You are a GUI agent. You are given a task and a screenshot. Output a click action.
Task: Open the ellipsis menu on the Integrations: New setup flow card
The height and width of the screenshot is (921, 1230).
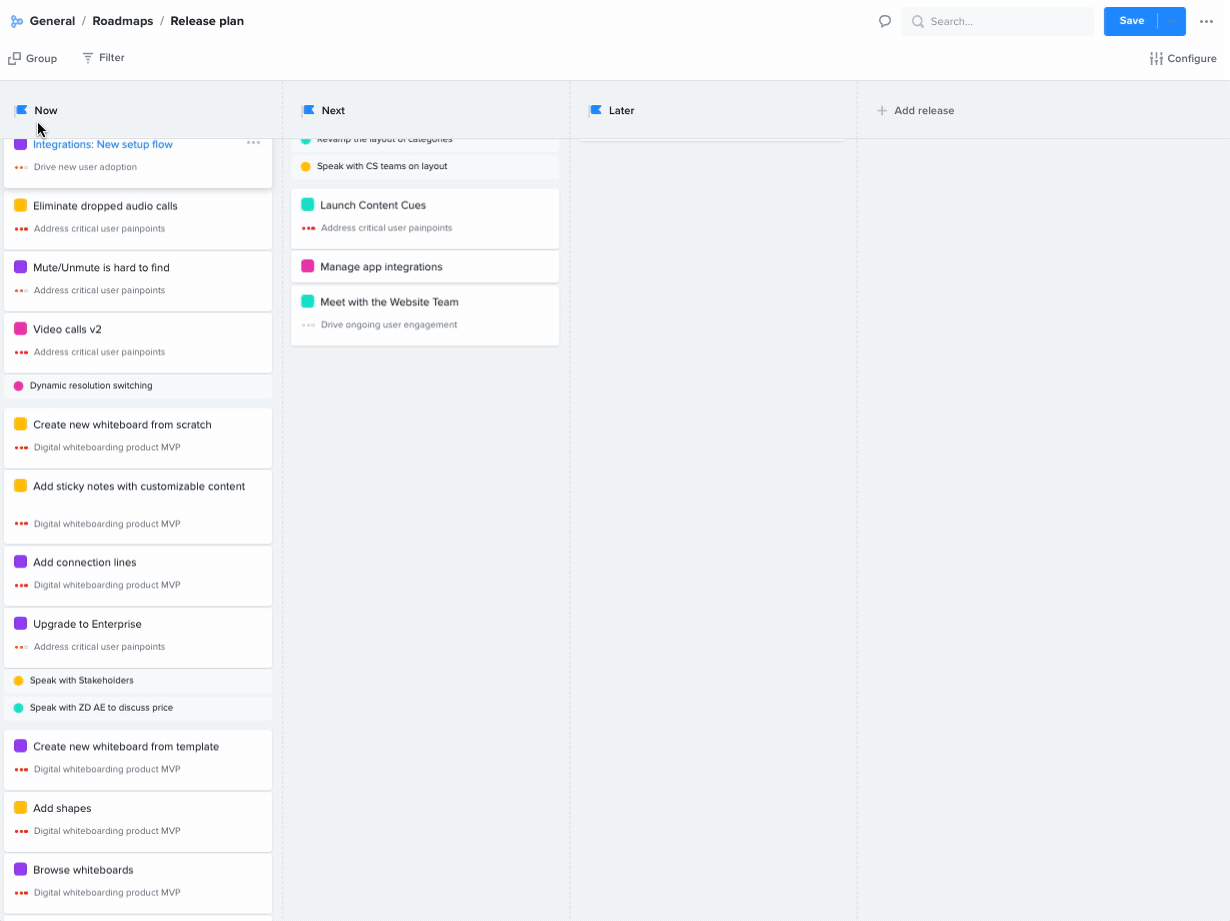(254, 143)
